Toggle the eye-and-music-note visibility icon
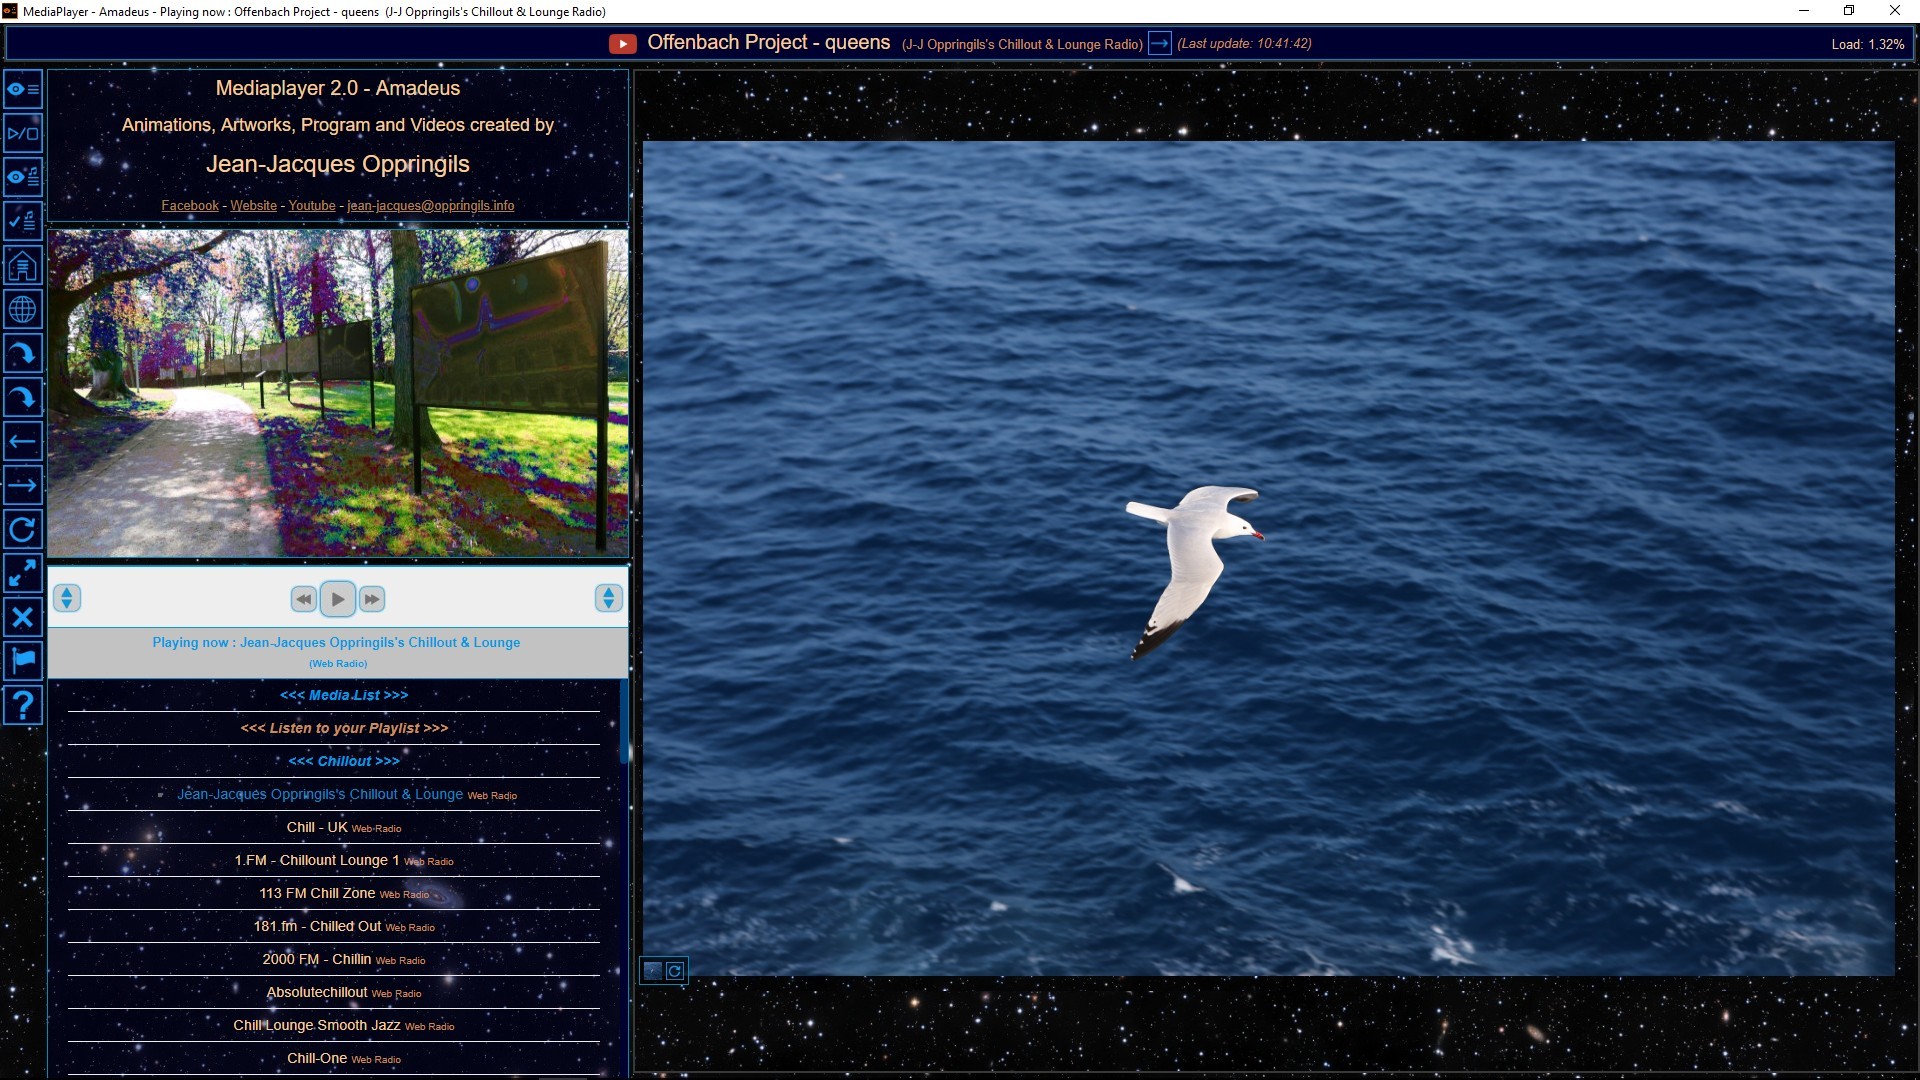 [x=23, y=178]
